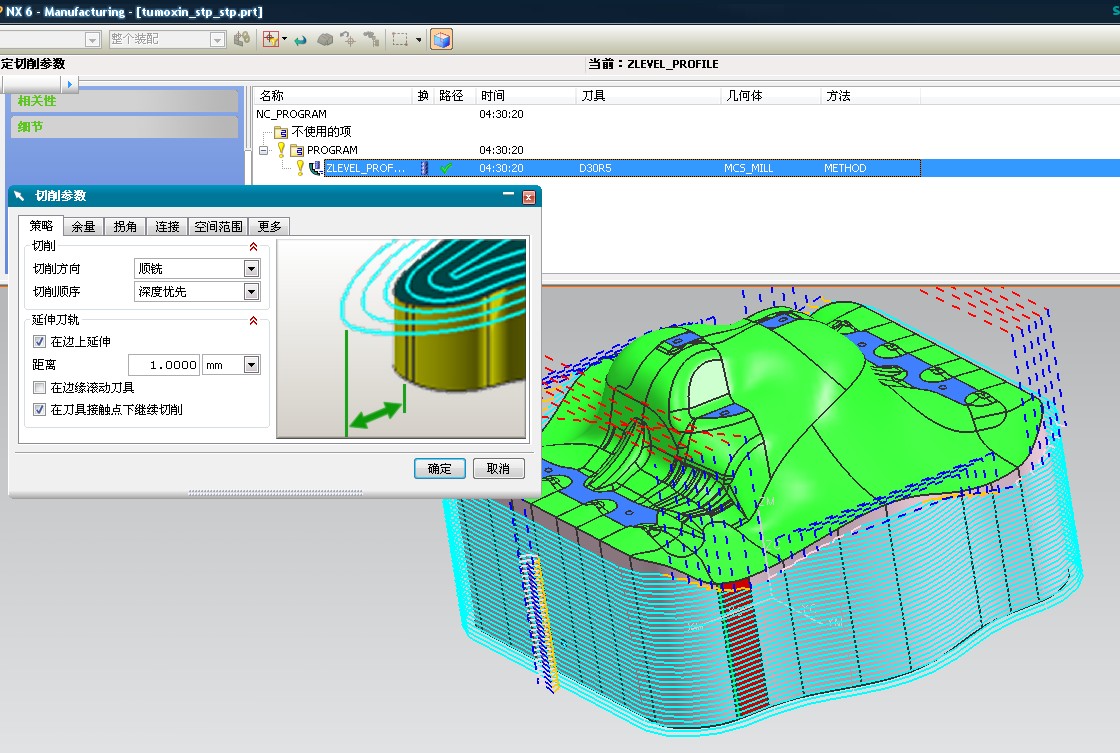Collapse the 延伸刀轨 section with chevron

253,321
